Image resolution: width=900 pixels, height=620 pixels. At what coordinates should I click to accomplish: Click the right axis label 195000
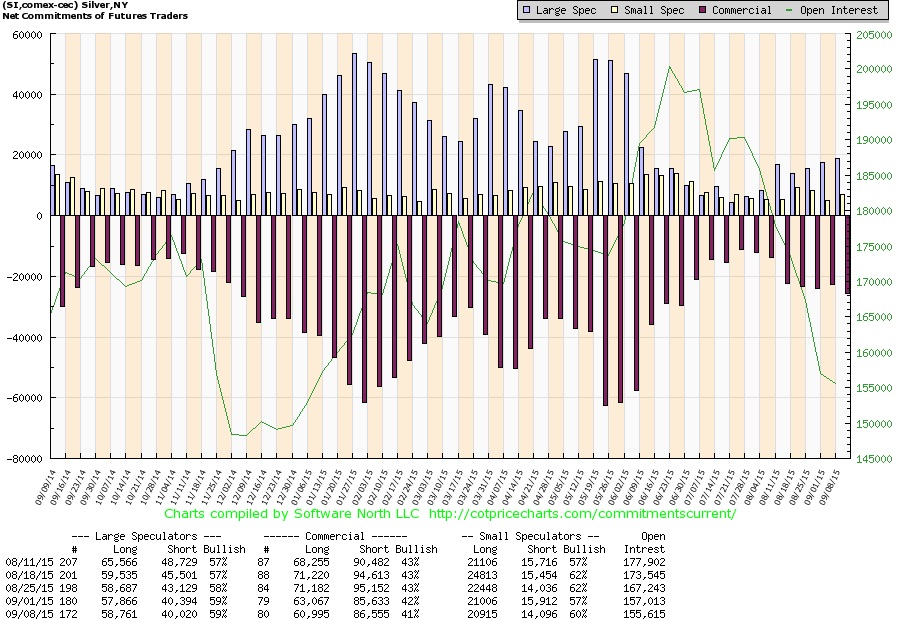(x=874, y=106)
